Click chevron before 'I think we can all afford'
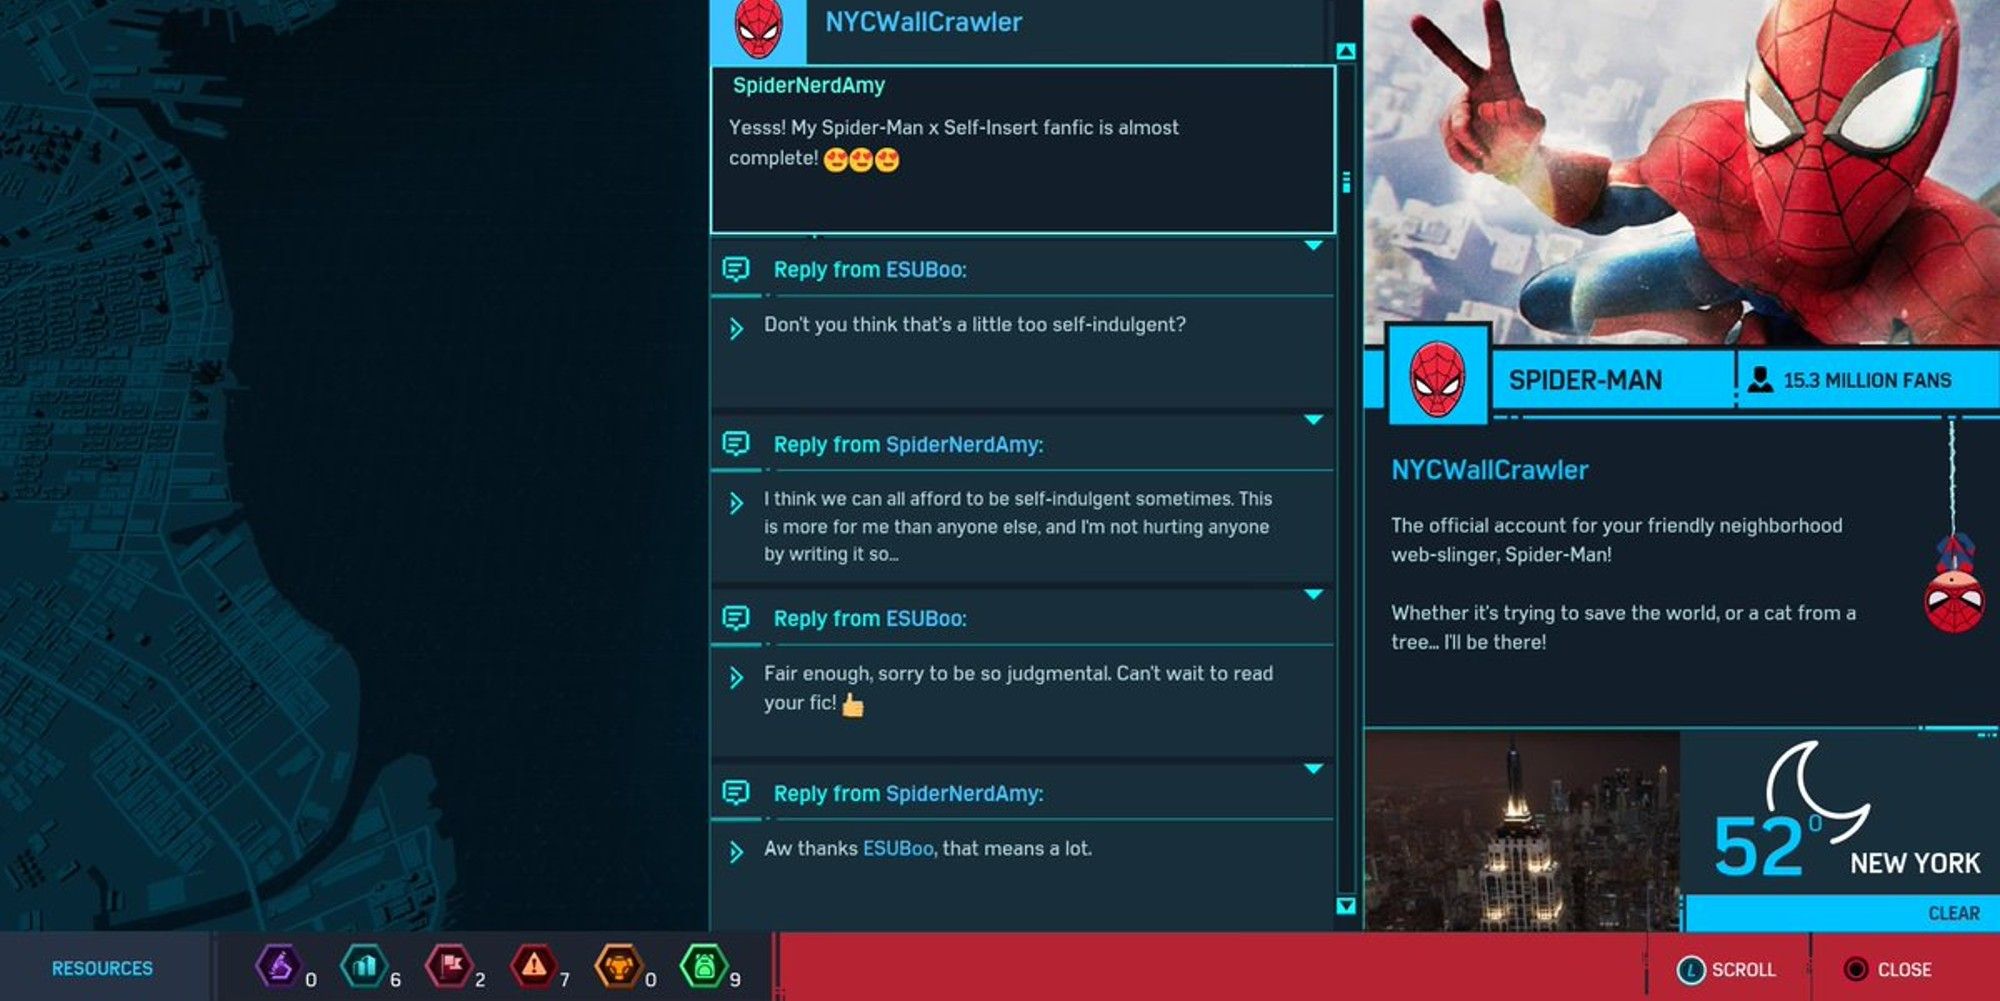 (736, 503)
